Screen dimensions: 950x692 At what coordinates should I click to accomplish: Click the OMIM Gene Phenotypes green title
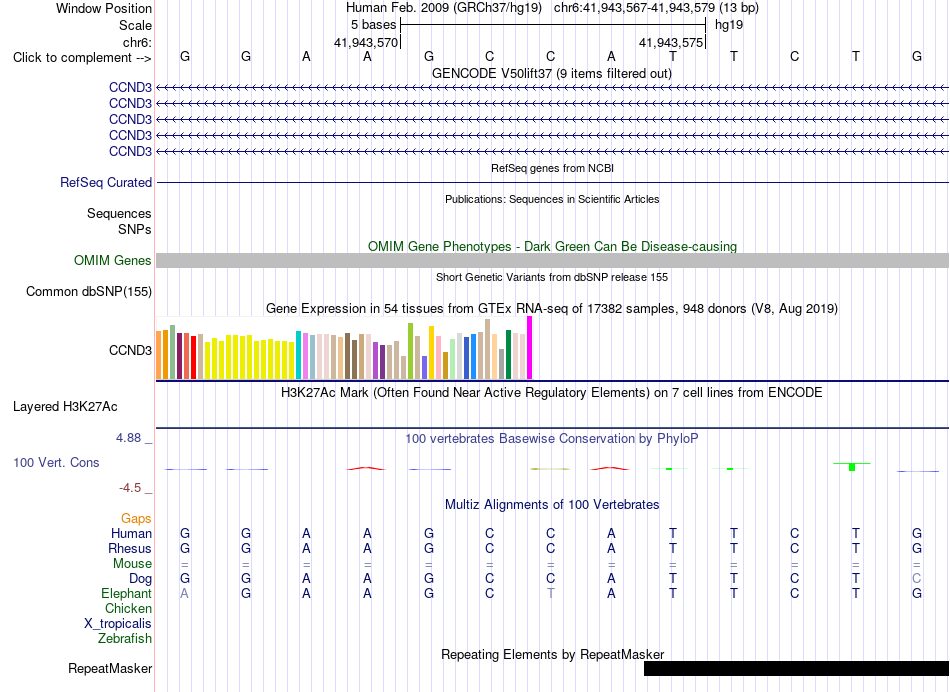click(552, 246)
